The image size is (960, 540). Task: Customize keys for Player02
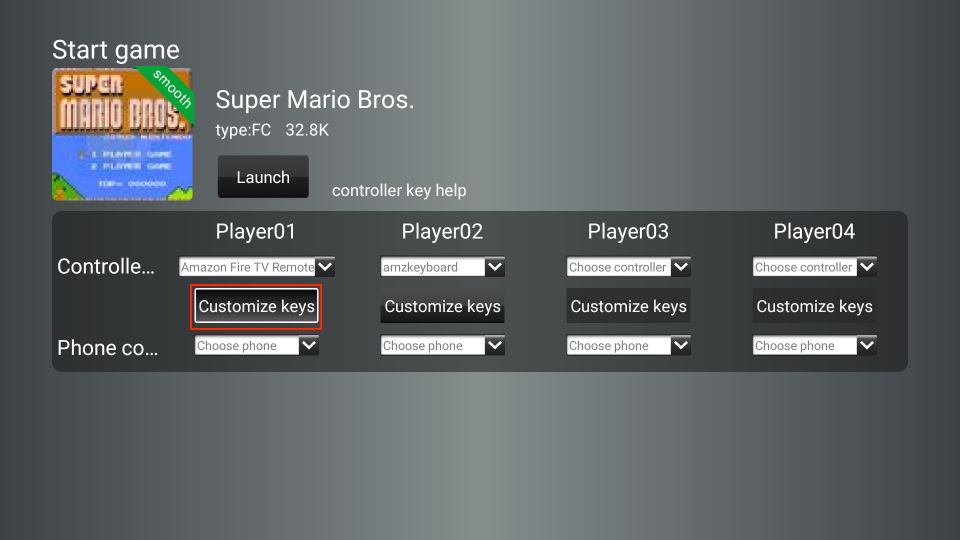443,306
